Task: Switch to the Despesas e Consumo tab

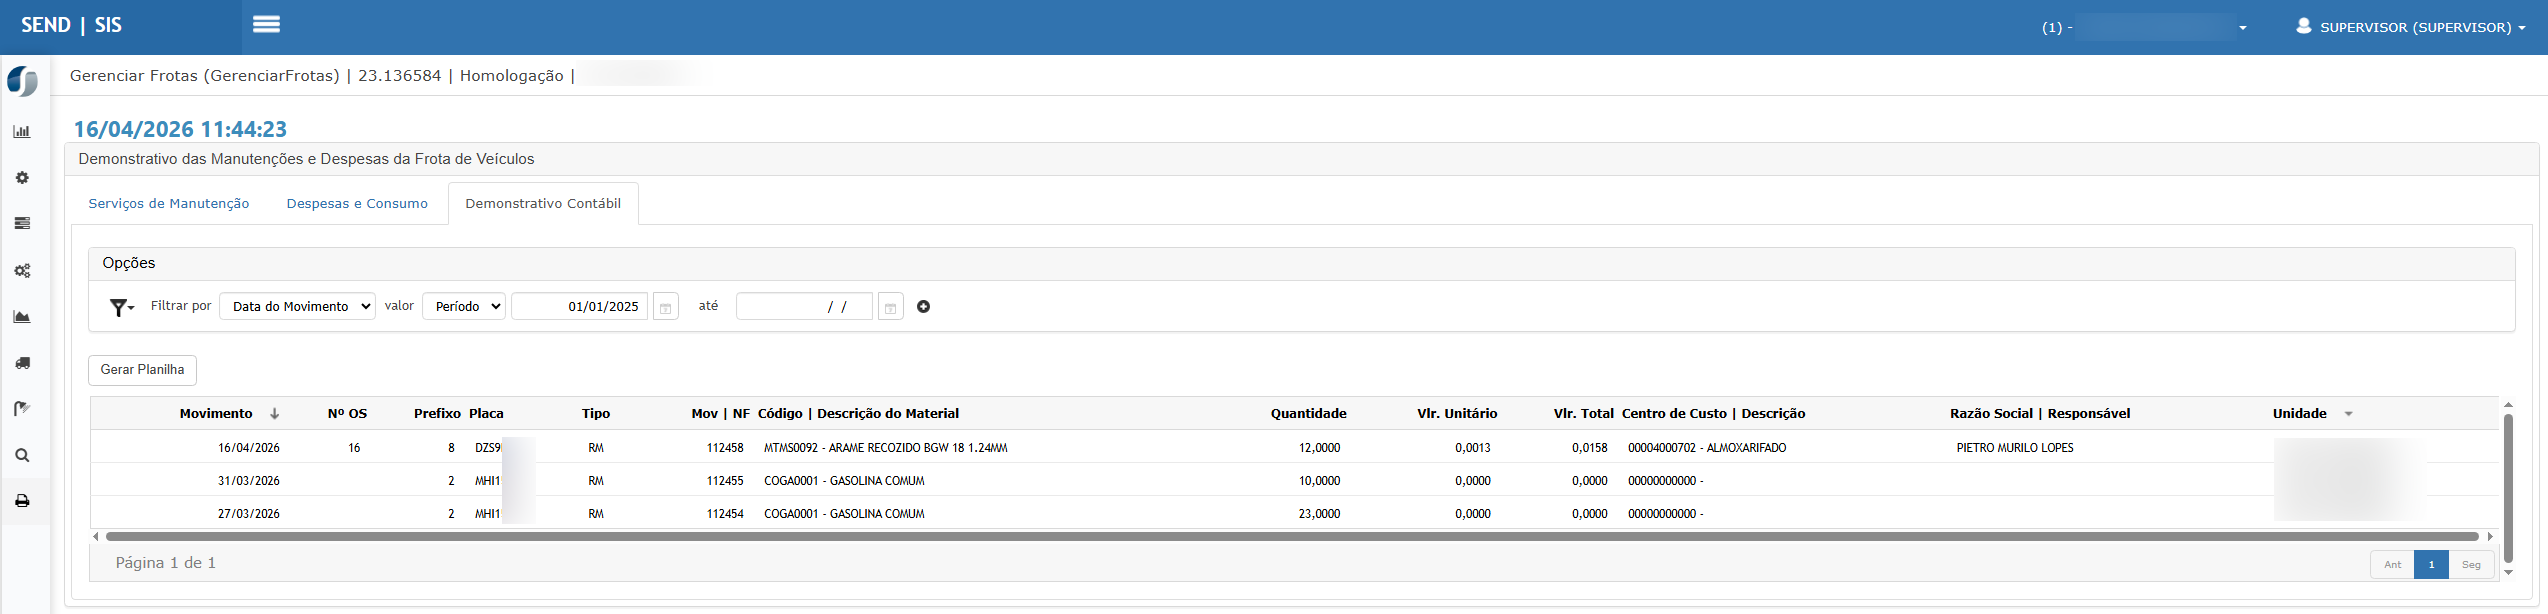Action: (357, 203)
